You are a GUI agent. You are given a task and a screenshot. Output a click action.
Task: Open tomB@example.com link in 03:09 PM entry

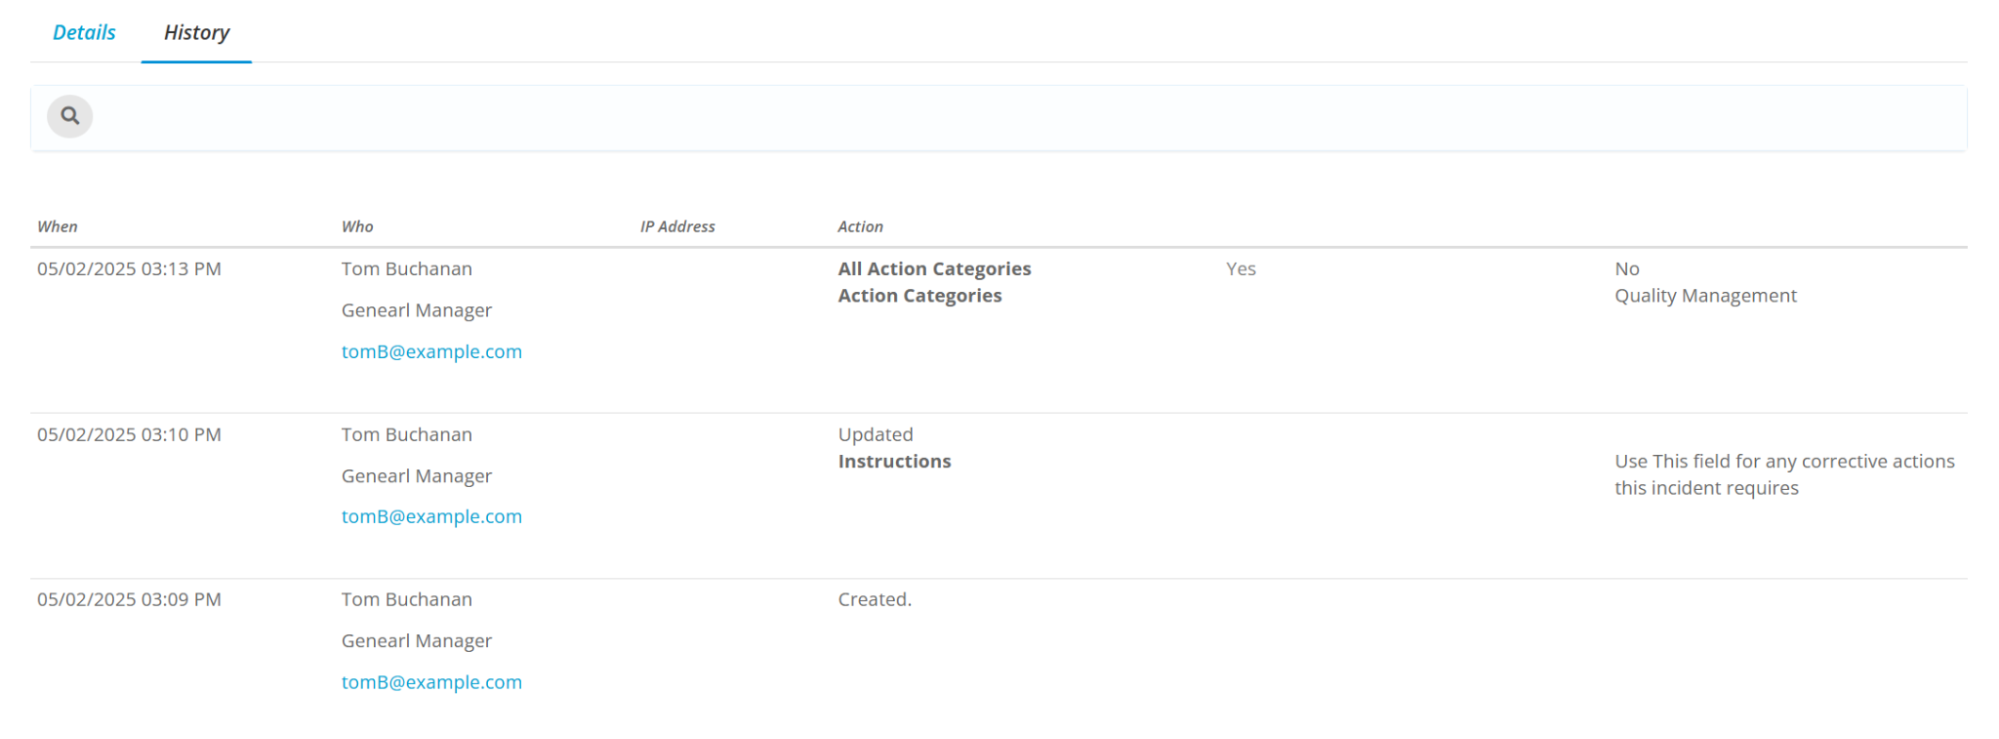tap(431, 682)
